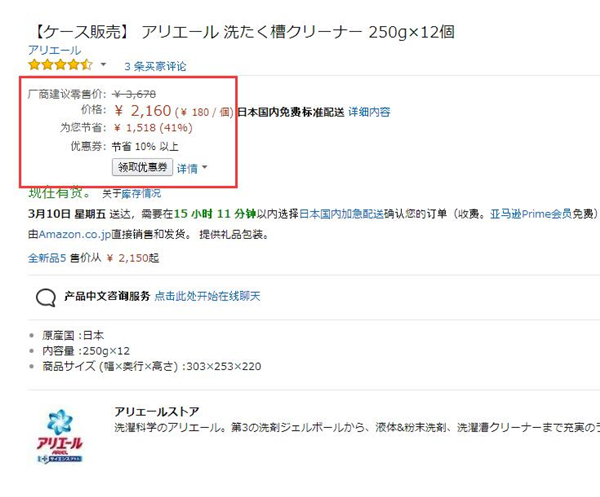Click the star rating icons

pos(60,64)
